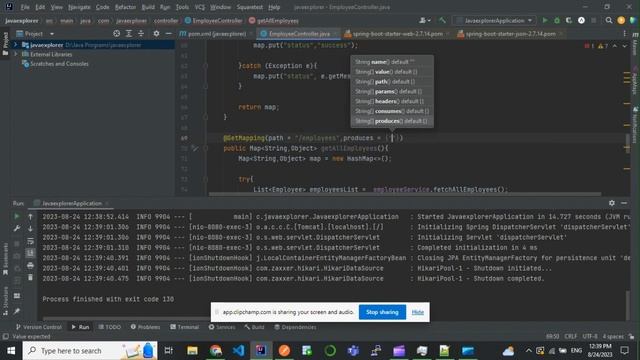Open the Version Control tool window tab
This screenshot has height=360, width=640.
click(38, 327)
